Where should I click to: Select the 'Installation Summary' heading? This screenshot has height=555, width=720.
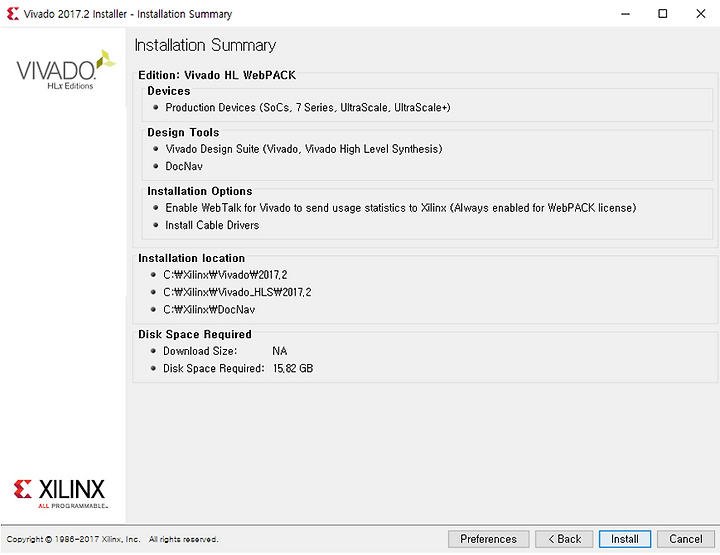205,45
